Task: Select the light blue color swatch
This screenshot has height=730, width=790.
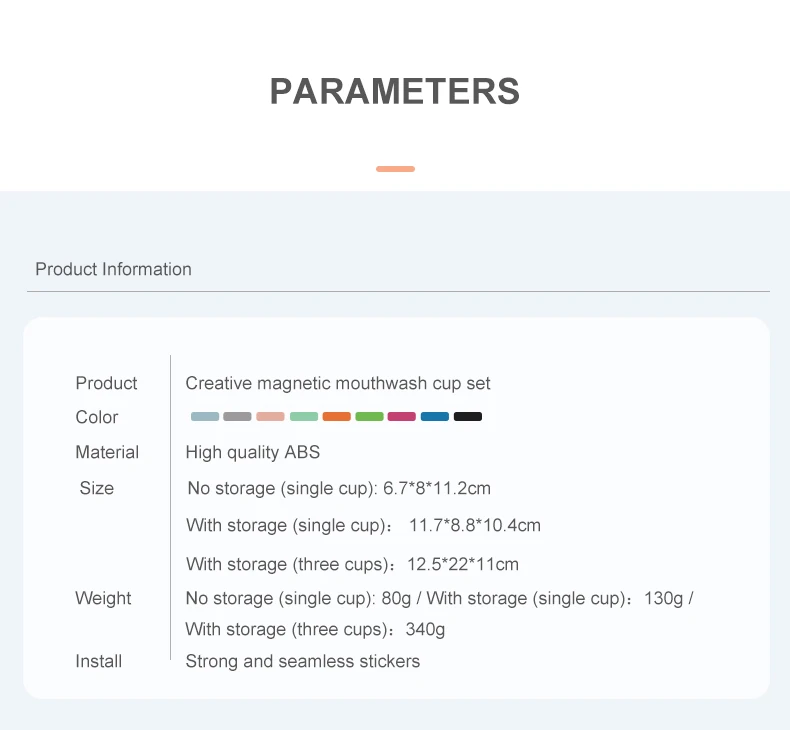Action: pos(205,417)
